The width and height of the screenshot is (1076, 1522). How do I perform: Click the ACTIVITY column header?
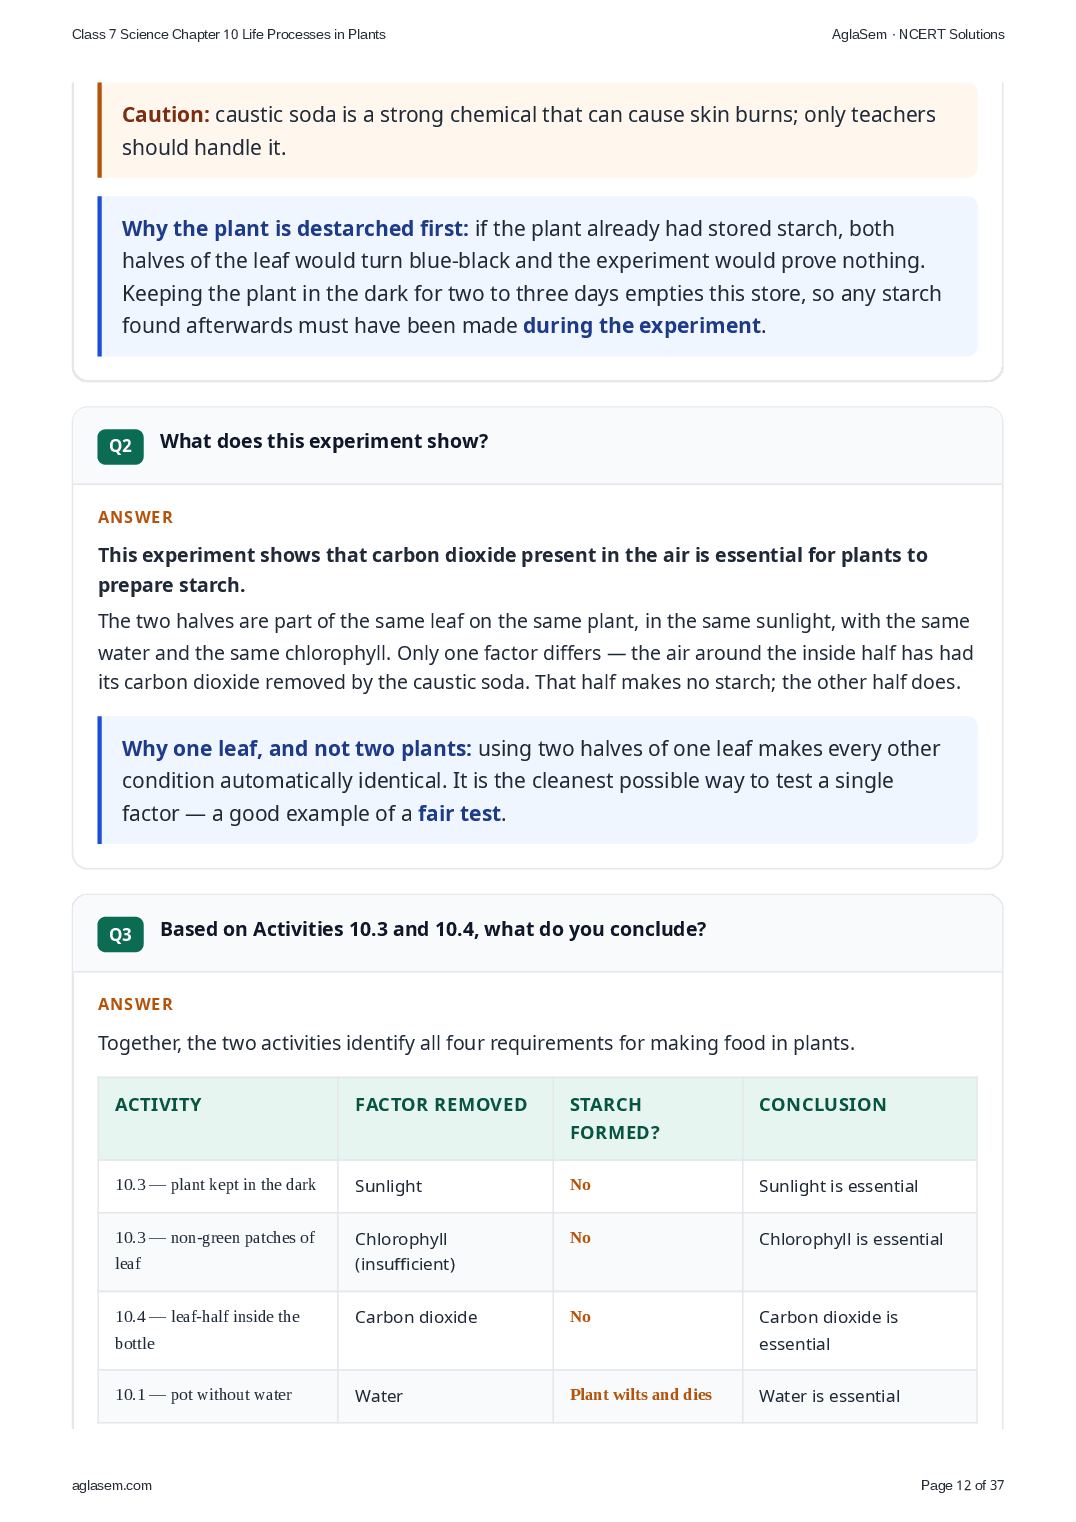(x=158, y=1105)
